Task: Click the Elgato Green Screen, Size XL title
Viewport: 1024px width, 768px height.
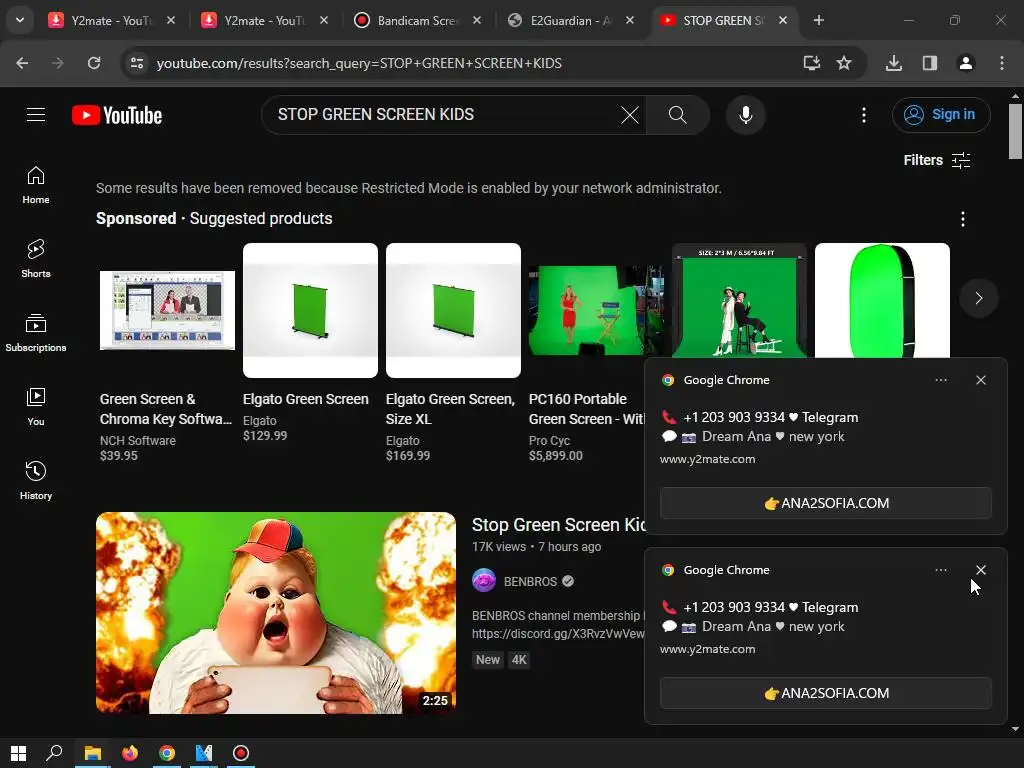Action: pos(450,409)
